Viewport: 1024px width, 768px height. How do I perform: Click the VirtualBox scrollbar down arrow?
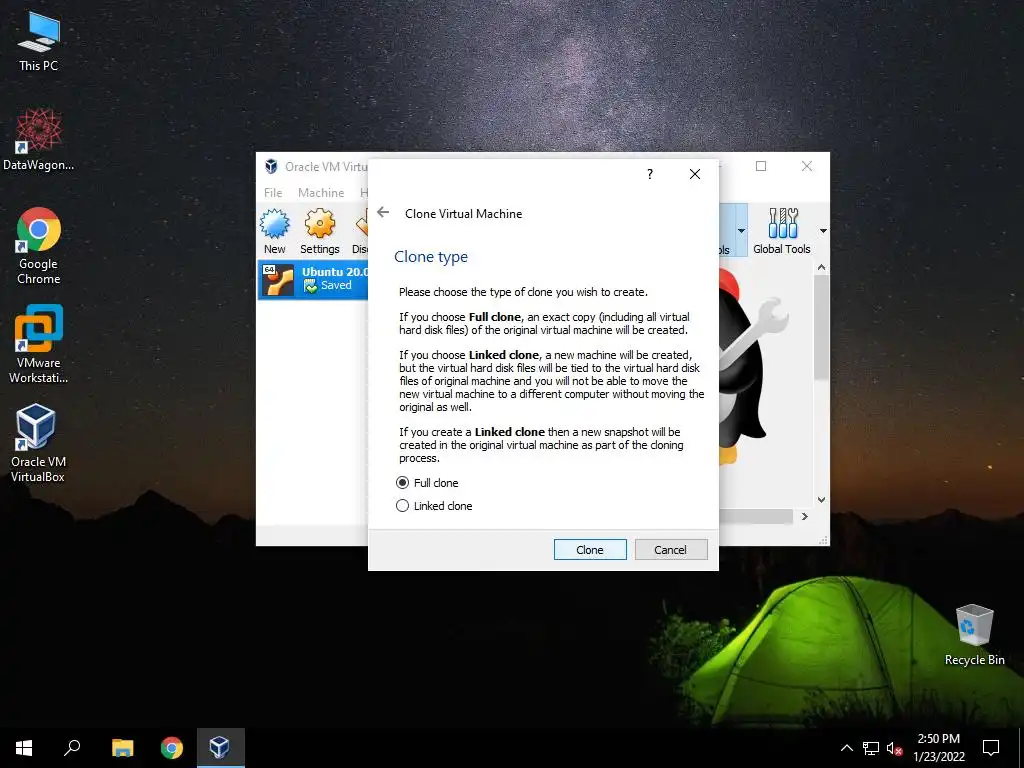tap(822, 500)
